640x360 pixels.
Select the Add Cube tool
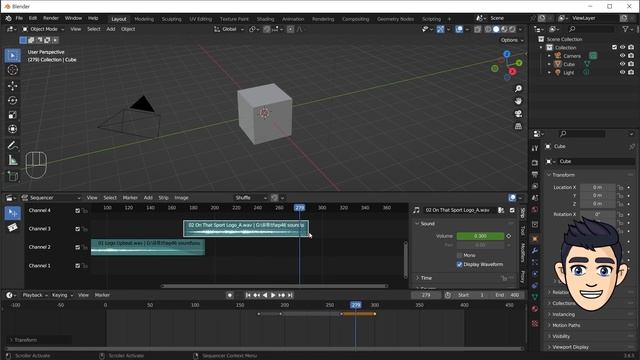(13, 176)
